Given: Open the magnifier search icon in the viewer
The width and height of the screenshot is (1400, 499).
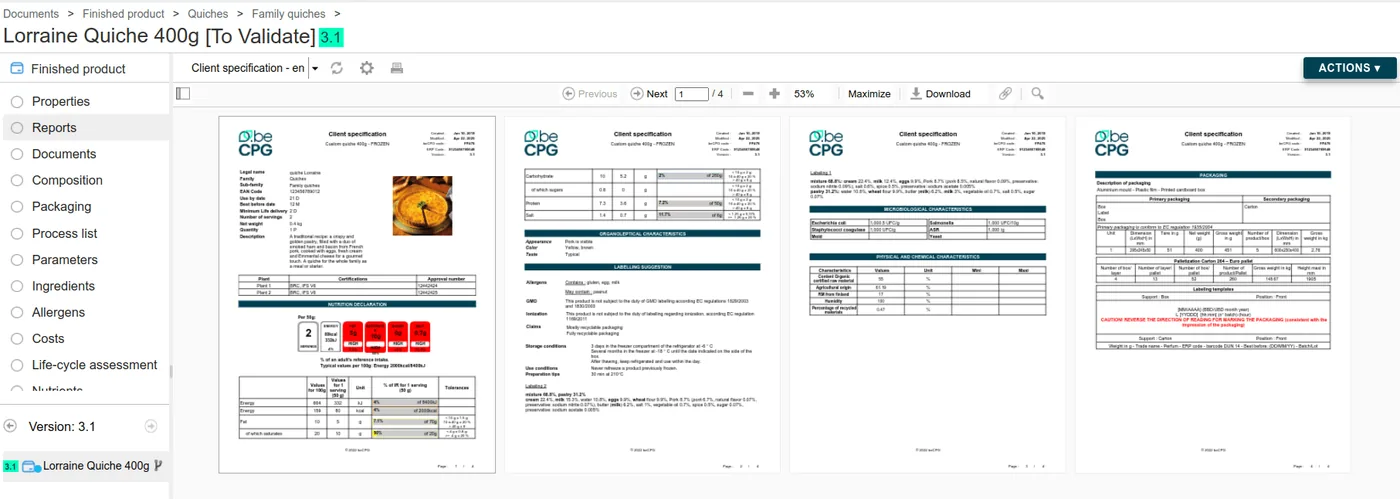Looking at the screenshot, I should point(1038,93).
